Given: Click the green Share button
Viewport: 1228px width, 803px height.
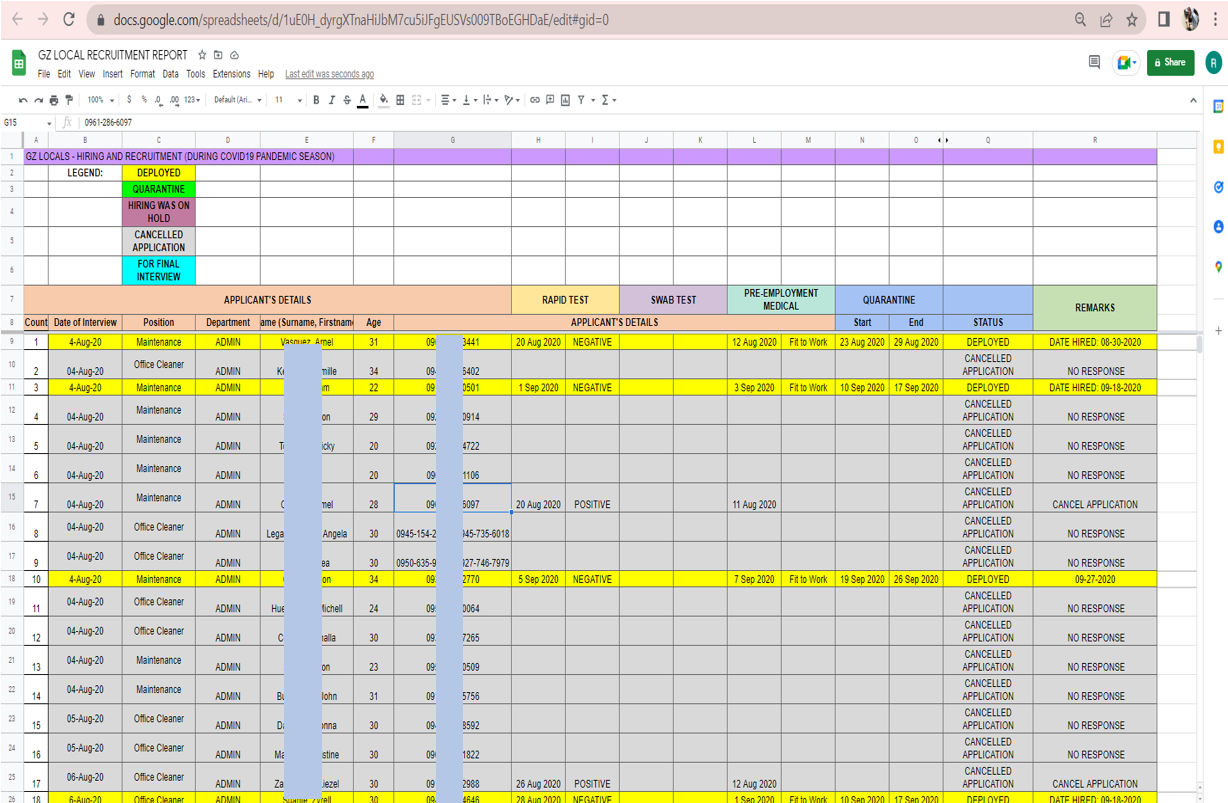Looking at the screenshot, I should tap(1170, 62).
